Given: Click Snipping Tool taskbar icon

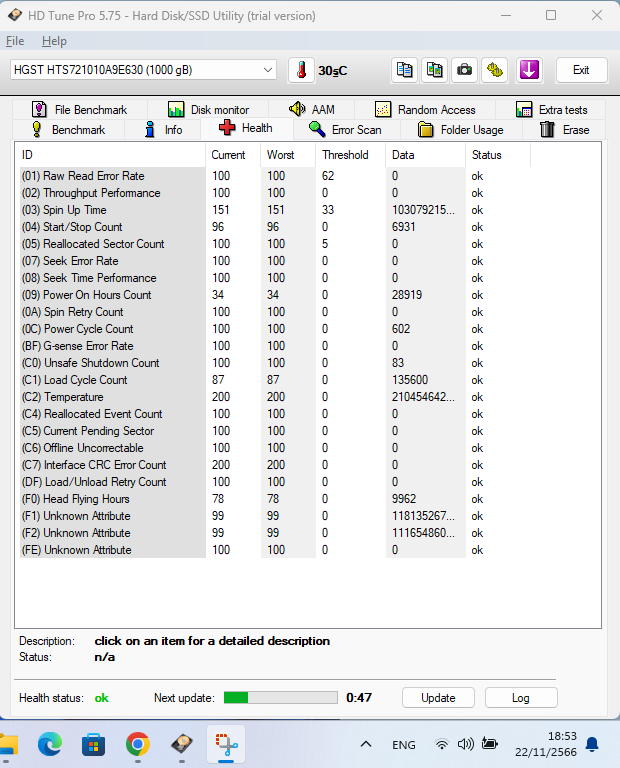Looking at the screenshot, I should click(x=226, y=744).
